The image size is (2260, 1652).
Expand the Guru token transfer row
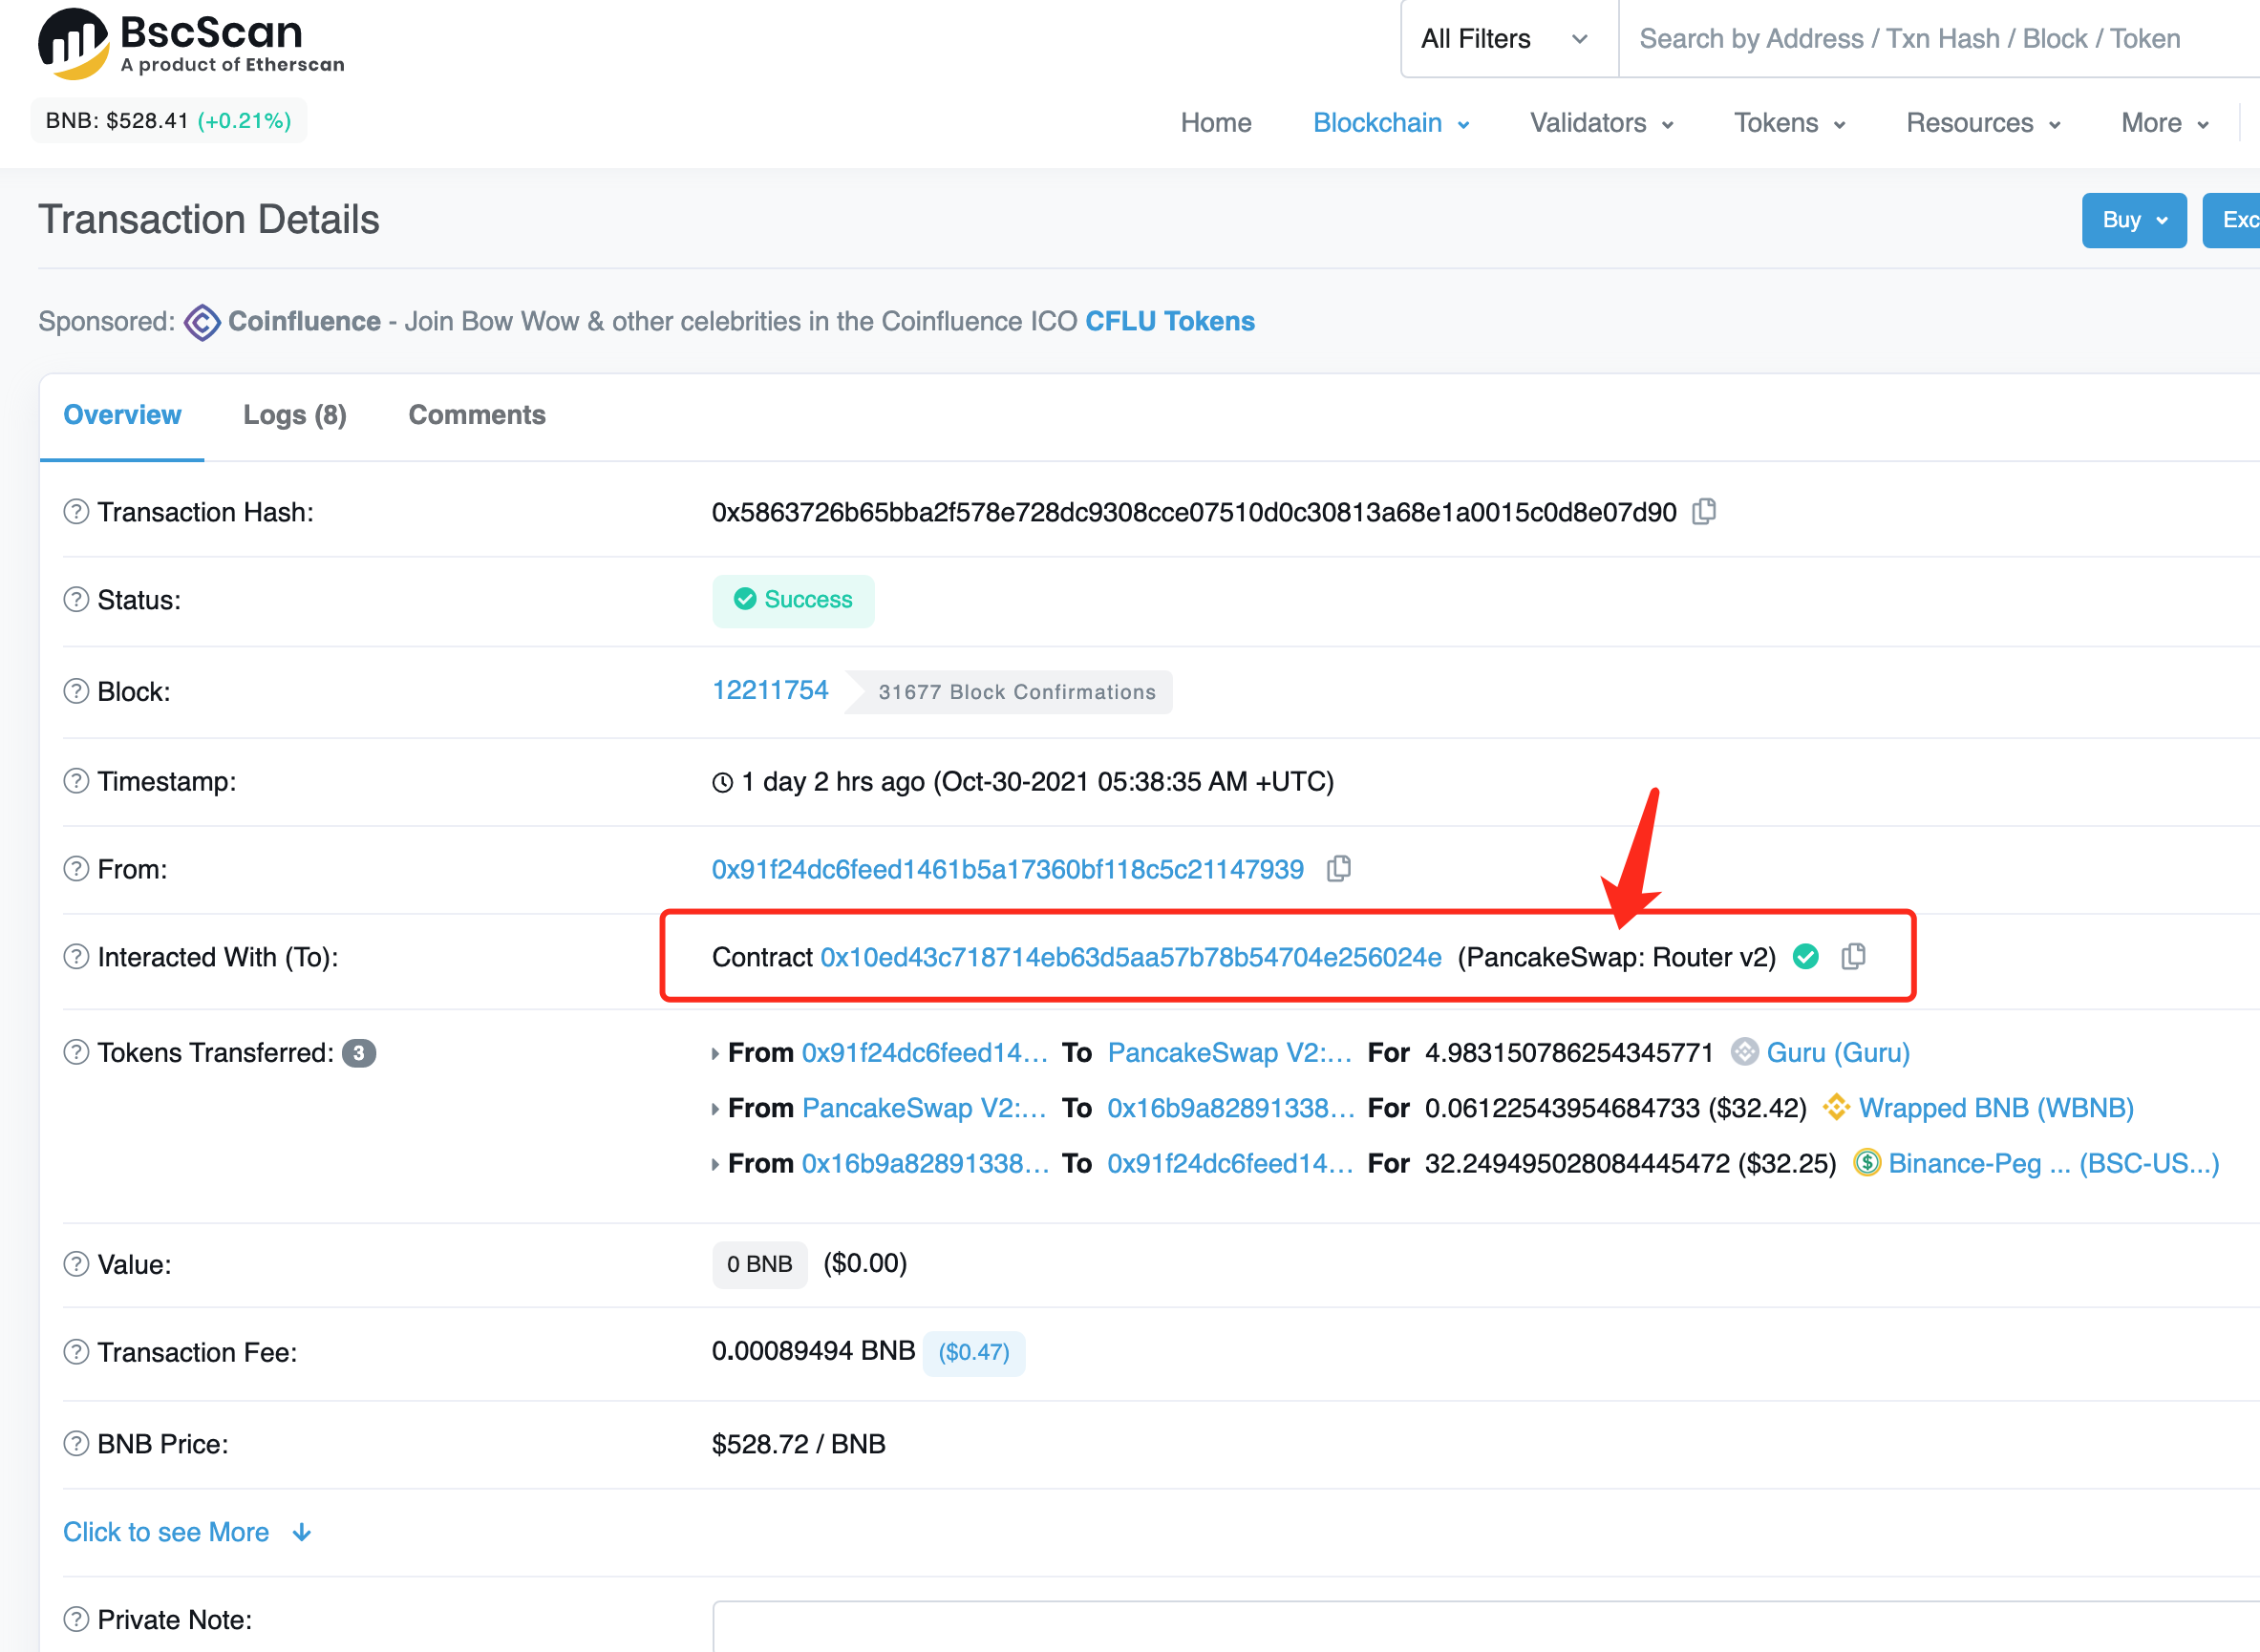[x=715, y=1053]
